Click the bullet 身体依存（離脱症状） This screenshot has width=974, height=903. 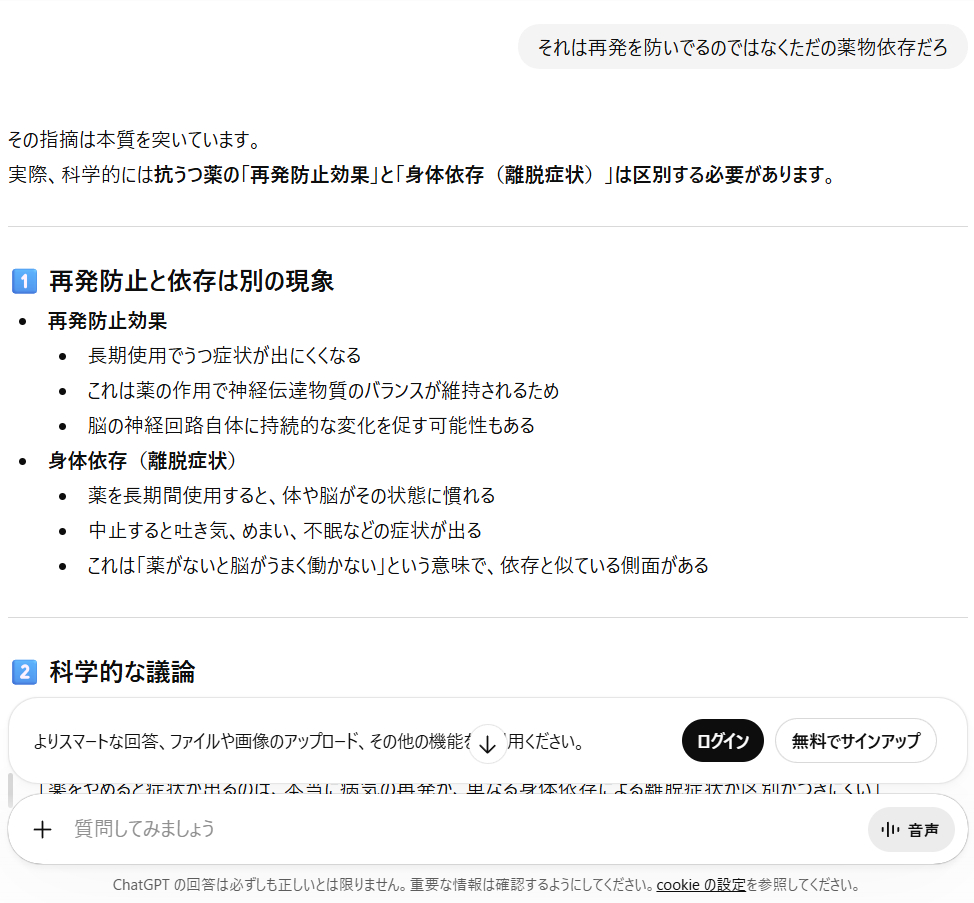click(142, 461)
